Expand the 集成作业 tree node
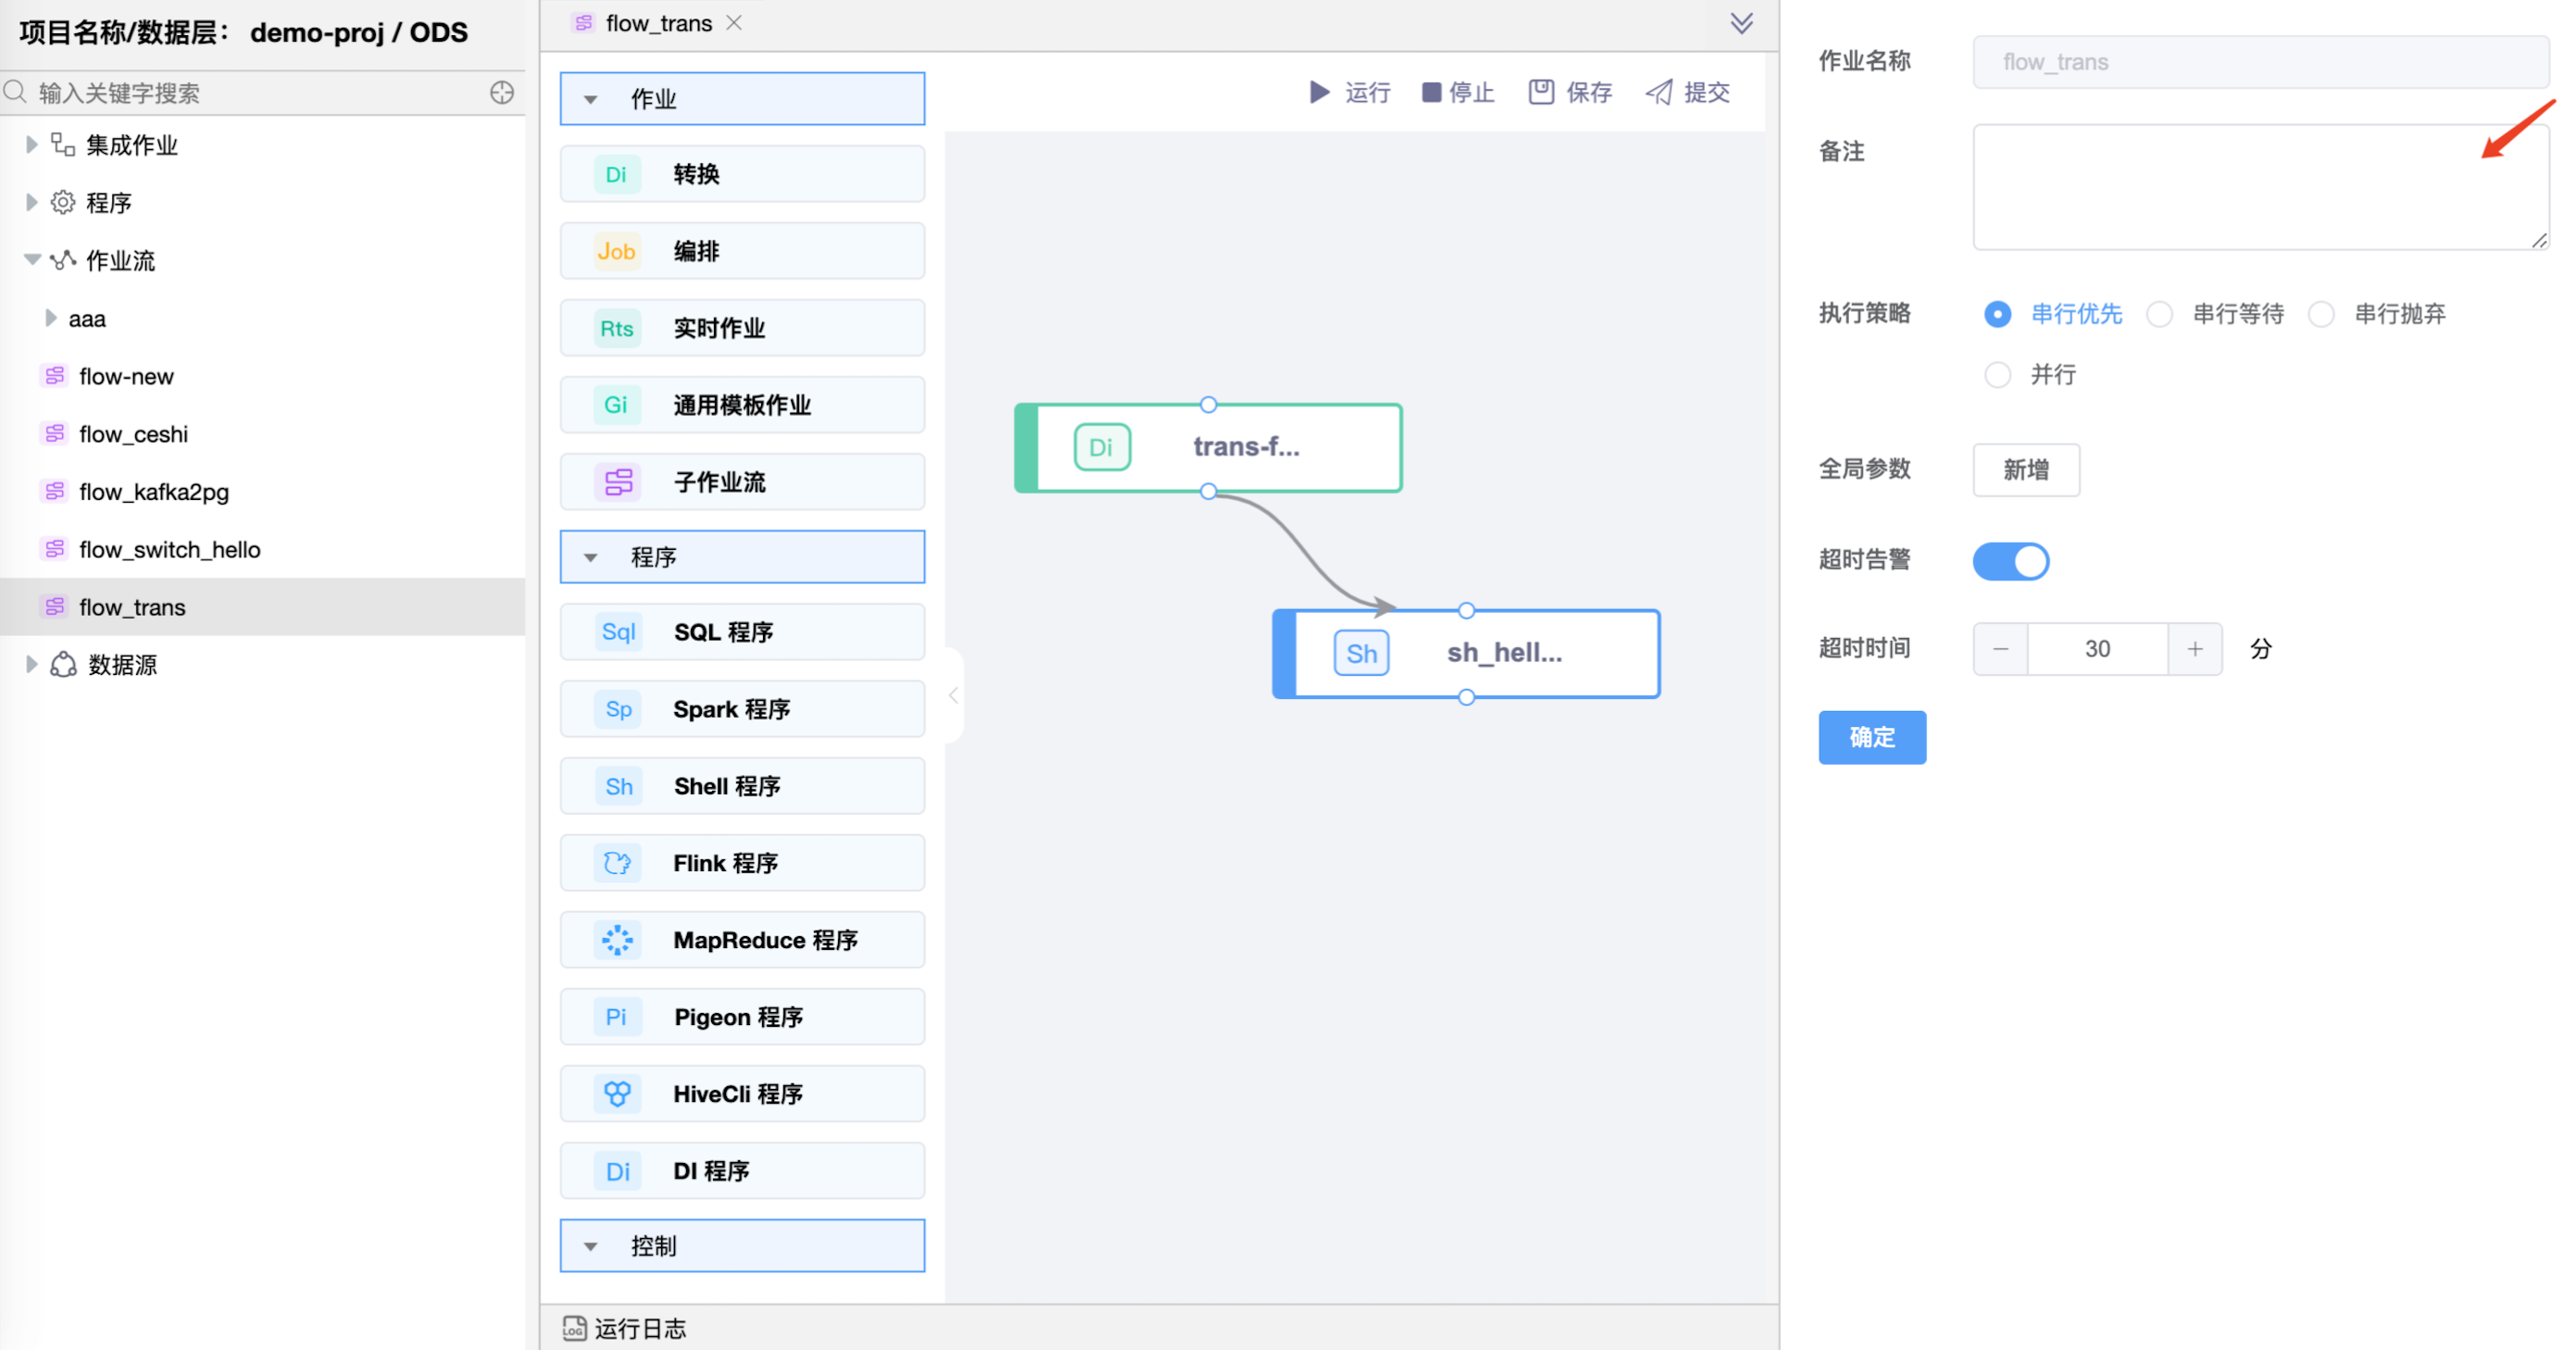The height and width of the screenshot is (1350, 2576). 31,145
